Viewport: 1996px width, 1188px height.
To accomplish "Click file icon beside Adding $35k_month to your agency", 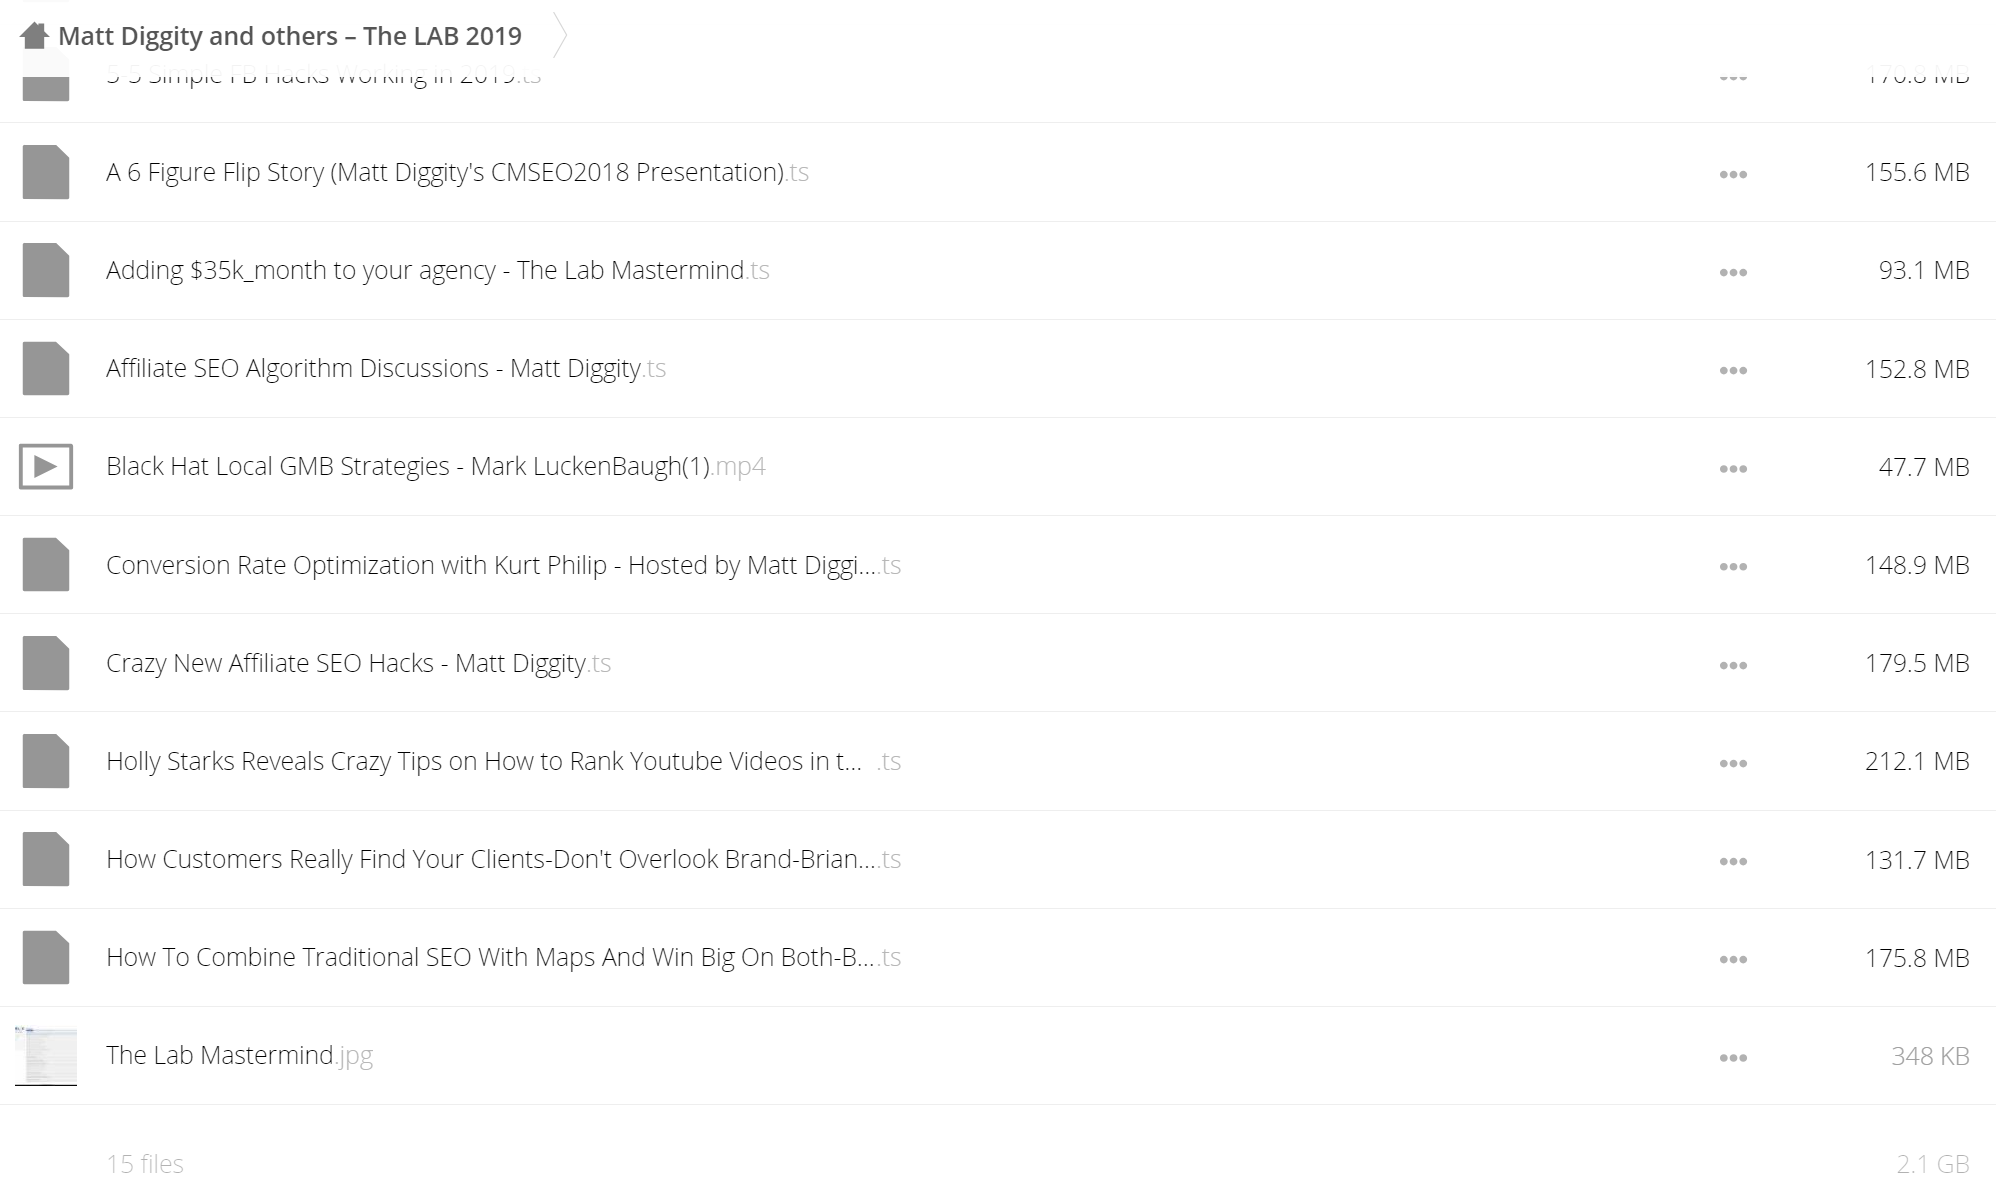I will (46, 270).
